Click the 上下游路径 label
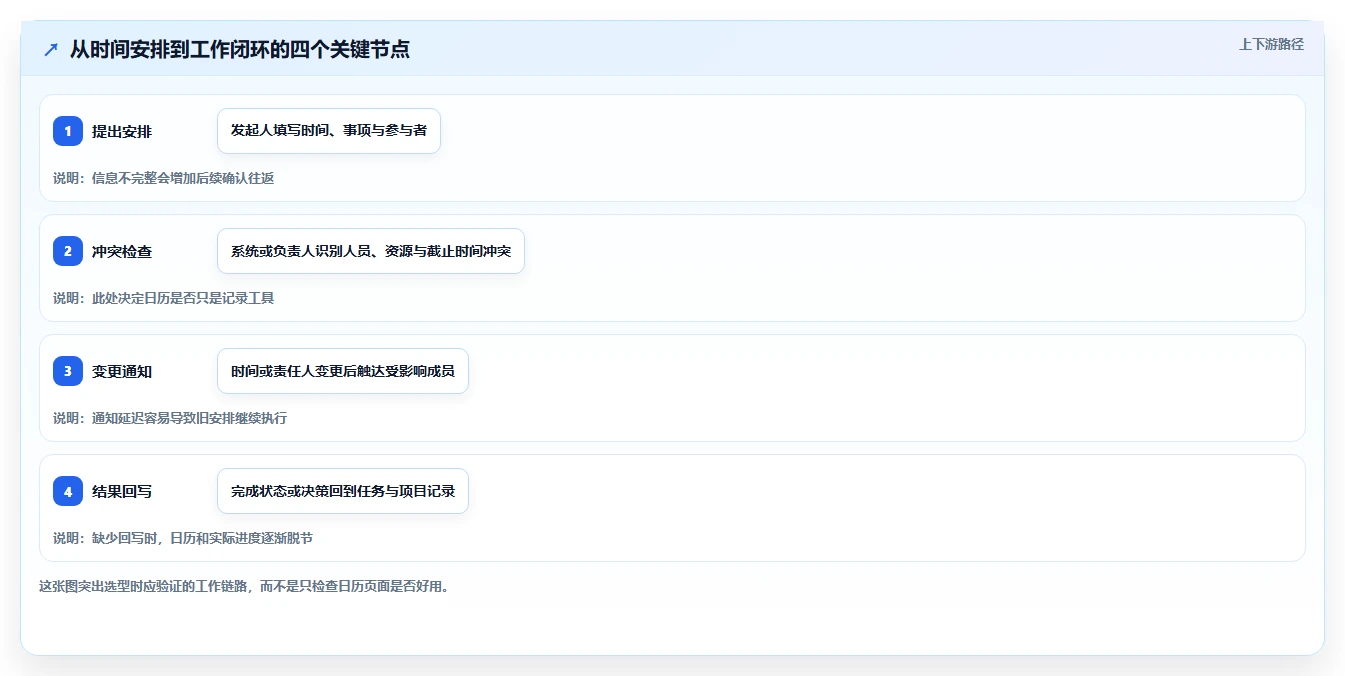Viewport: 1345px width, 676px height. coord(1271,44)
